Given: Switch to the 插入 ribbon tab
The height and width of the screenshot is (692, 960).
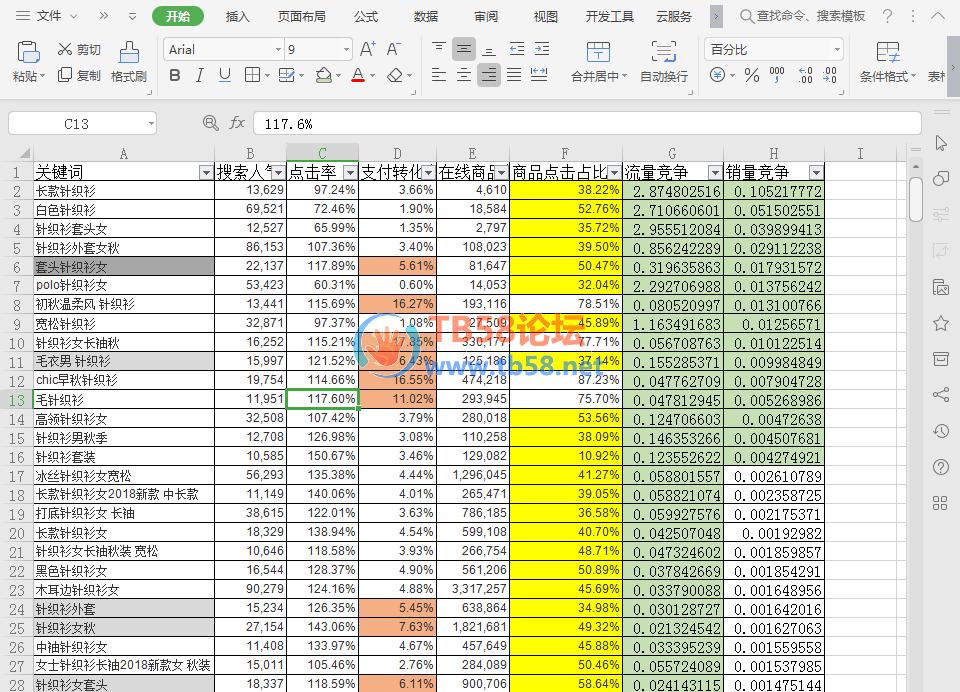Looking at the screenshot, I should [238, 16].
